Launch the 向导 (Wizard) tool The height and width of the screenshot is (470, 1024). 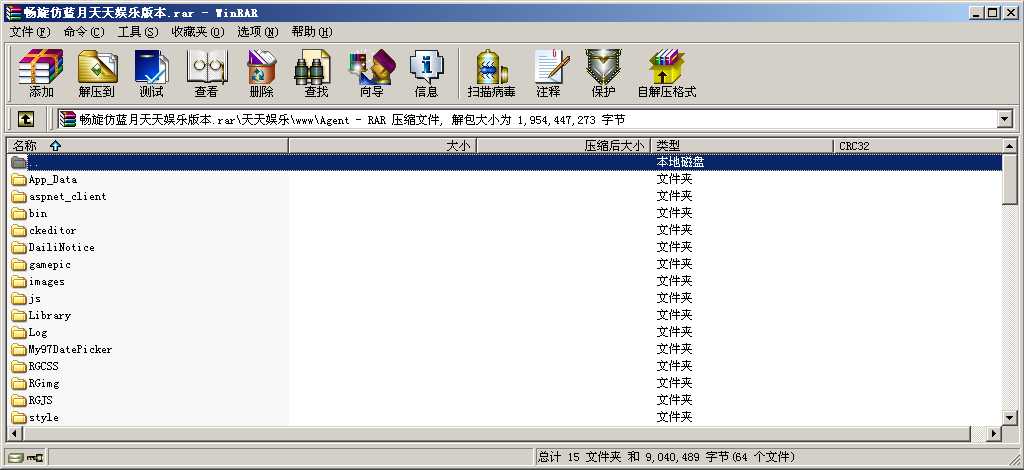(372, 72)
